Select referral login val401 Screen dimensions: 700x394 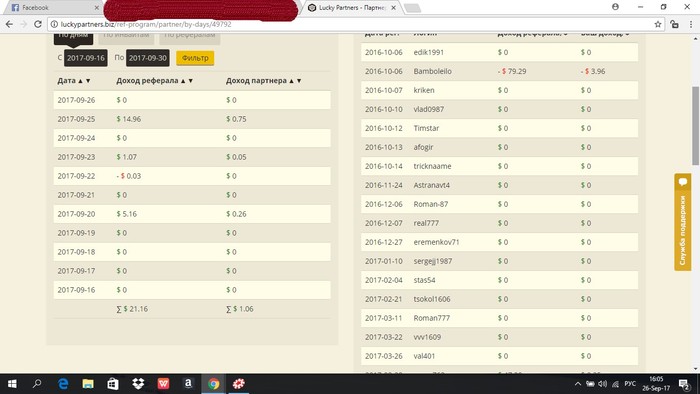click(x=424, y=356)
